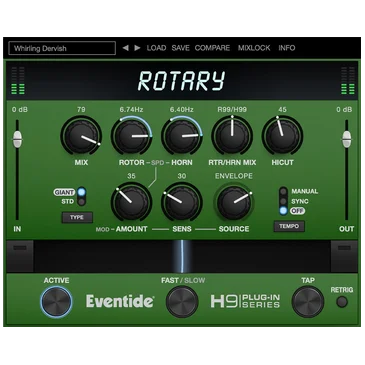Select the MANUAL tempo mode
Screen dimensions: 365x365
click(x=283, y=192)
